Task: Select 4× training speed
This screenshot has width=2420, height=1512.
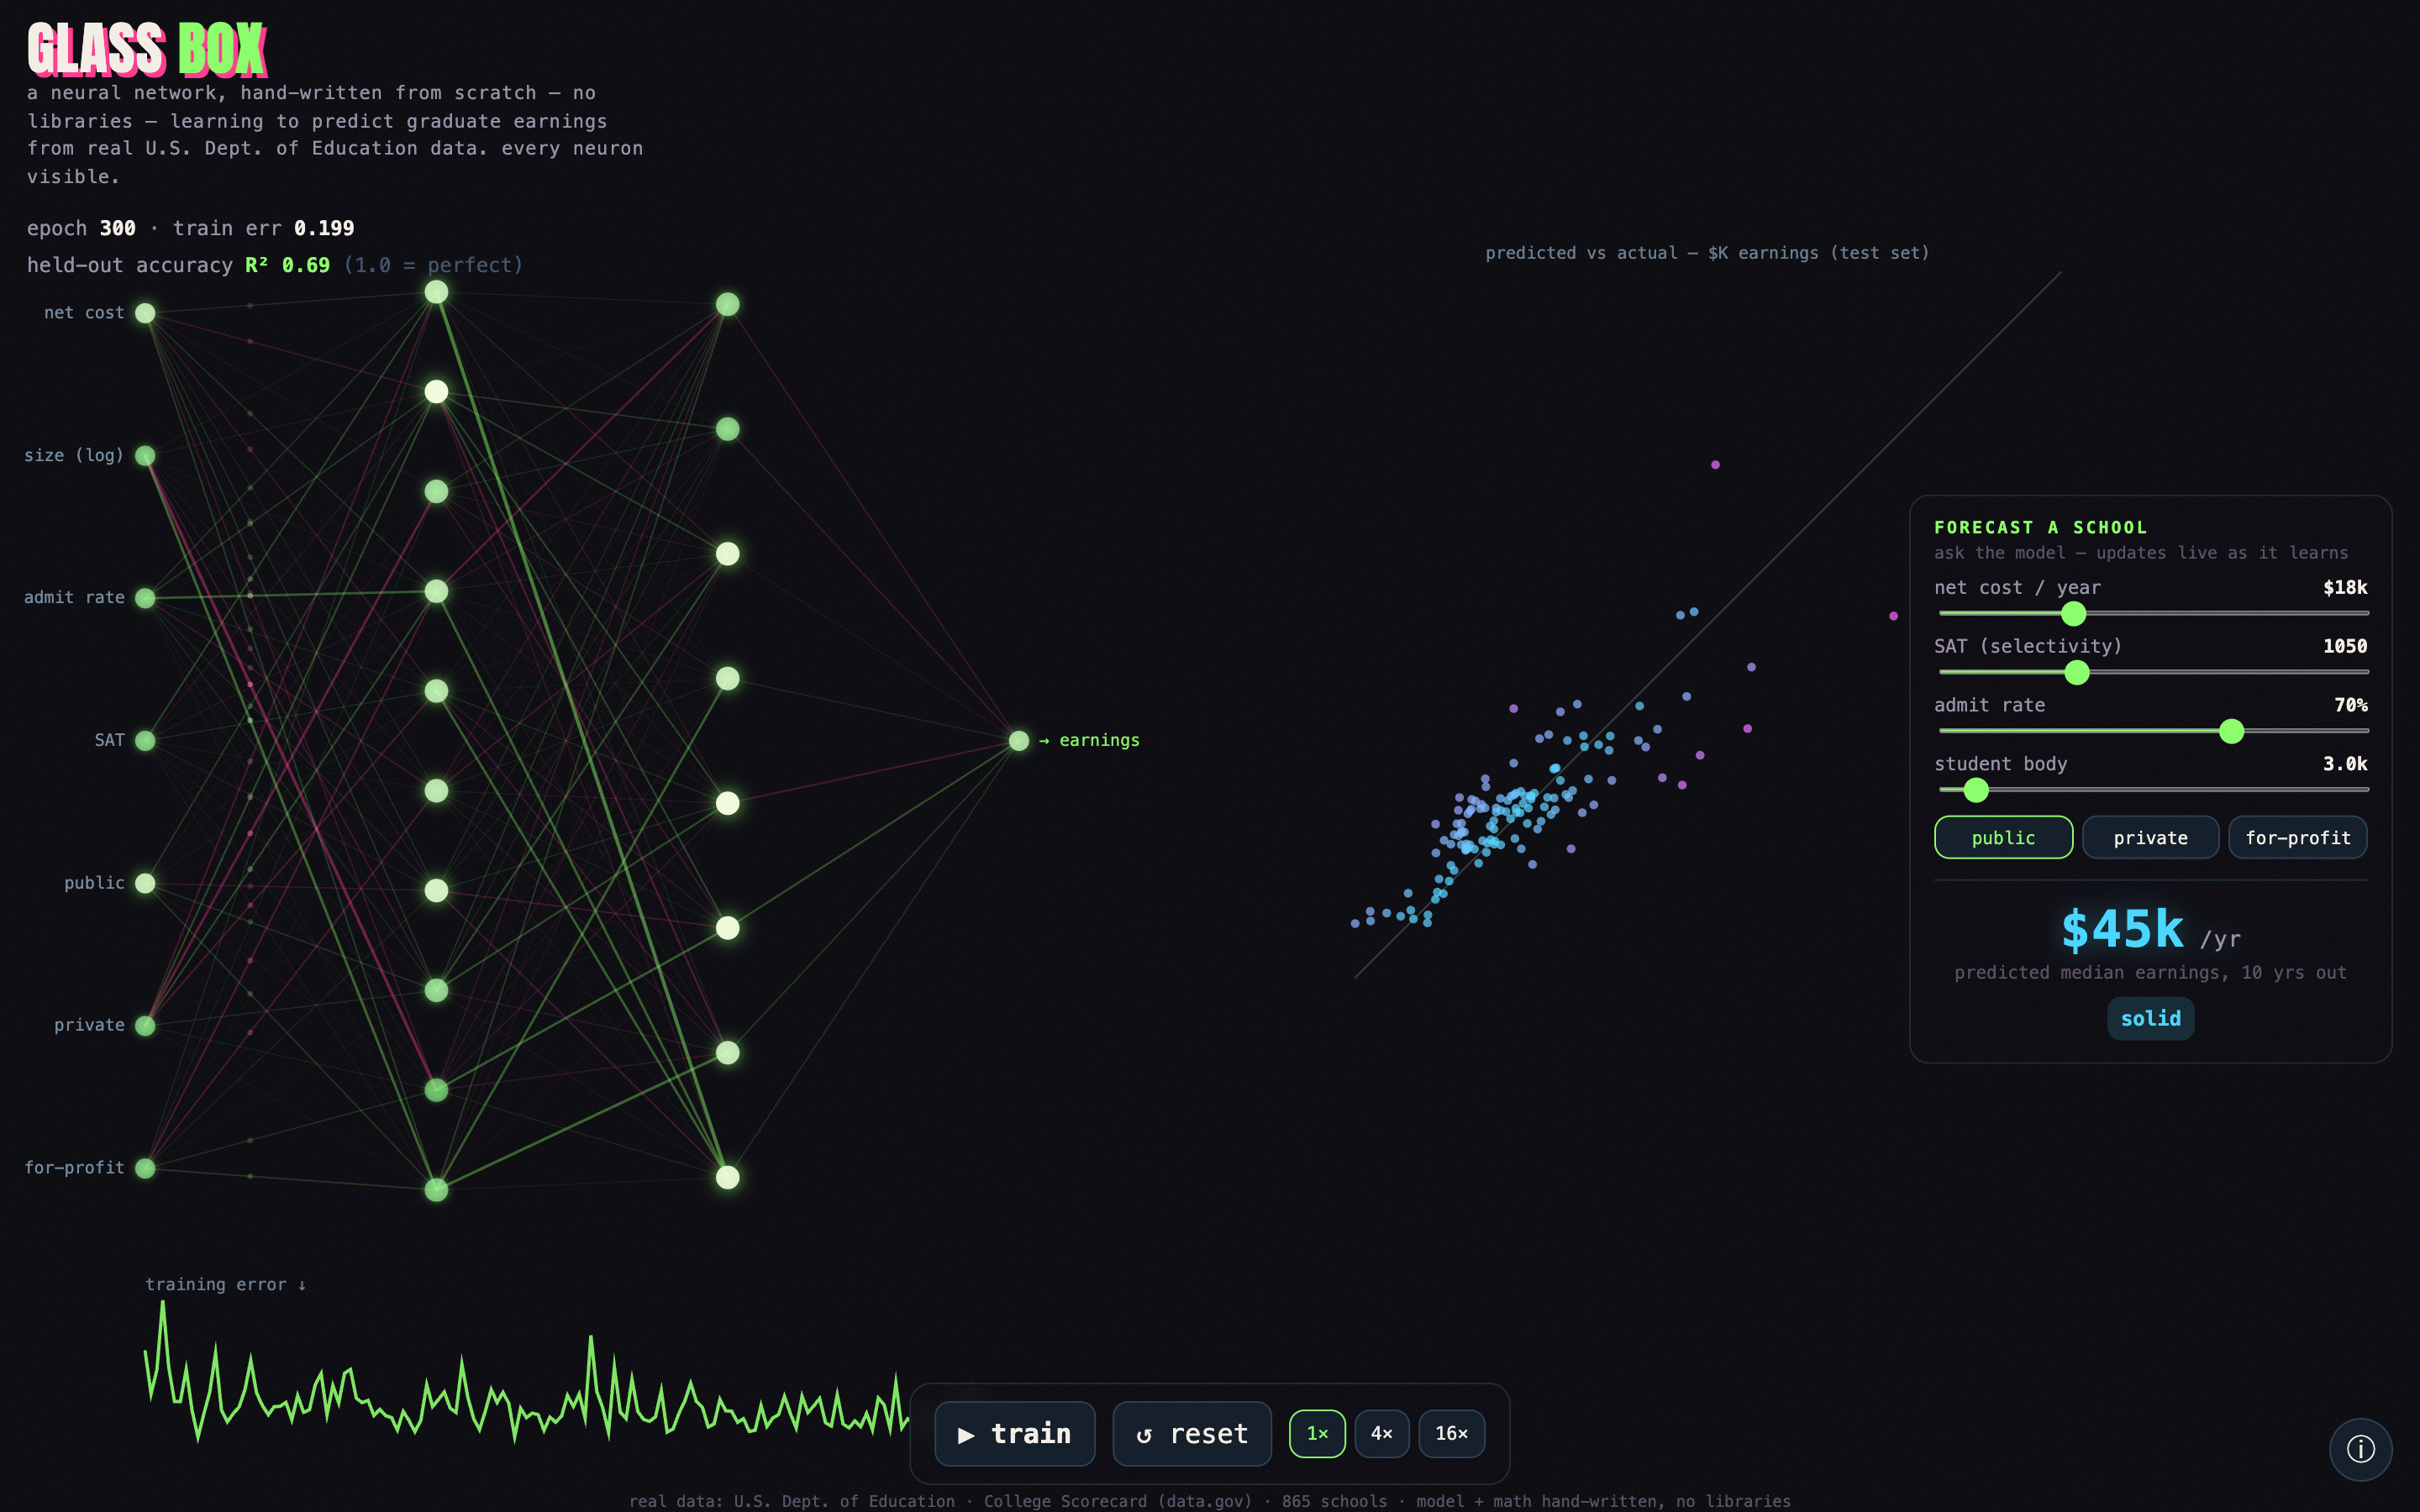Action: point(1382,1433)
